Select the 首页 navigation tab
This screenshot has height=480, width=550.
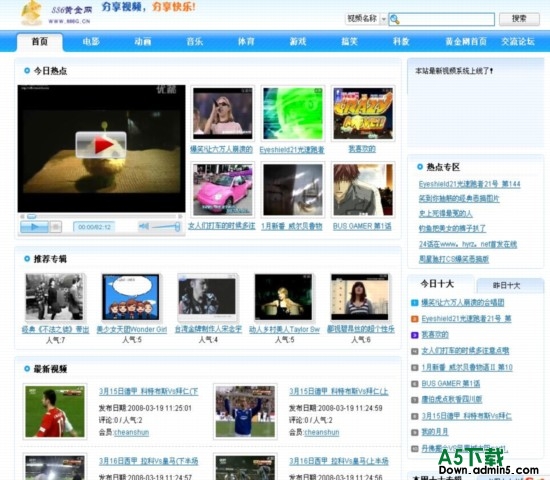(40, 42)
